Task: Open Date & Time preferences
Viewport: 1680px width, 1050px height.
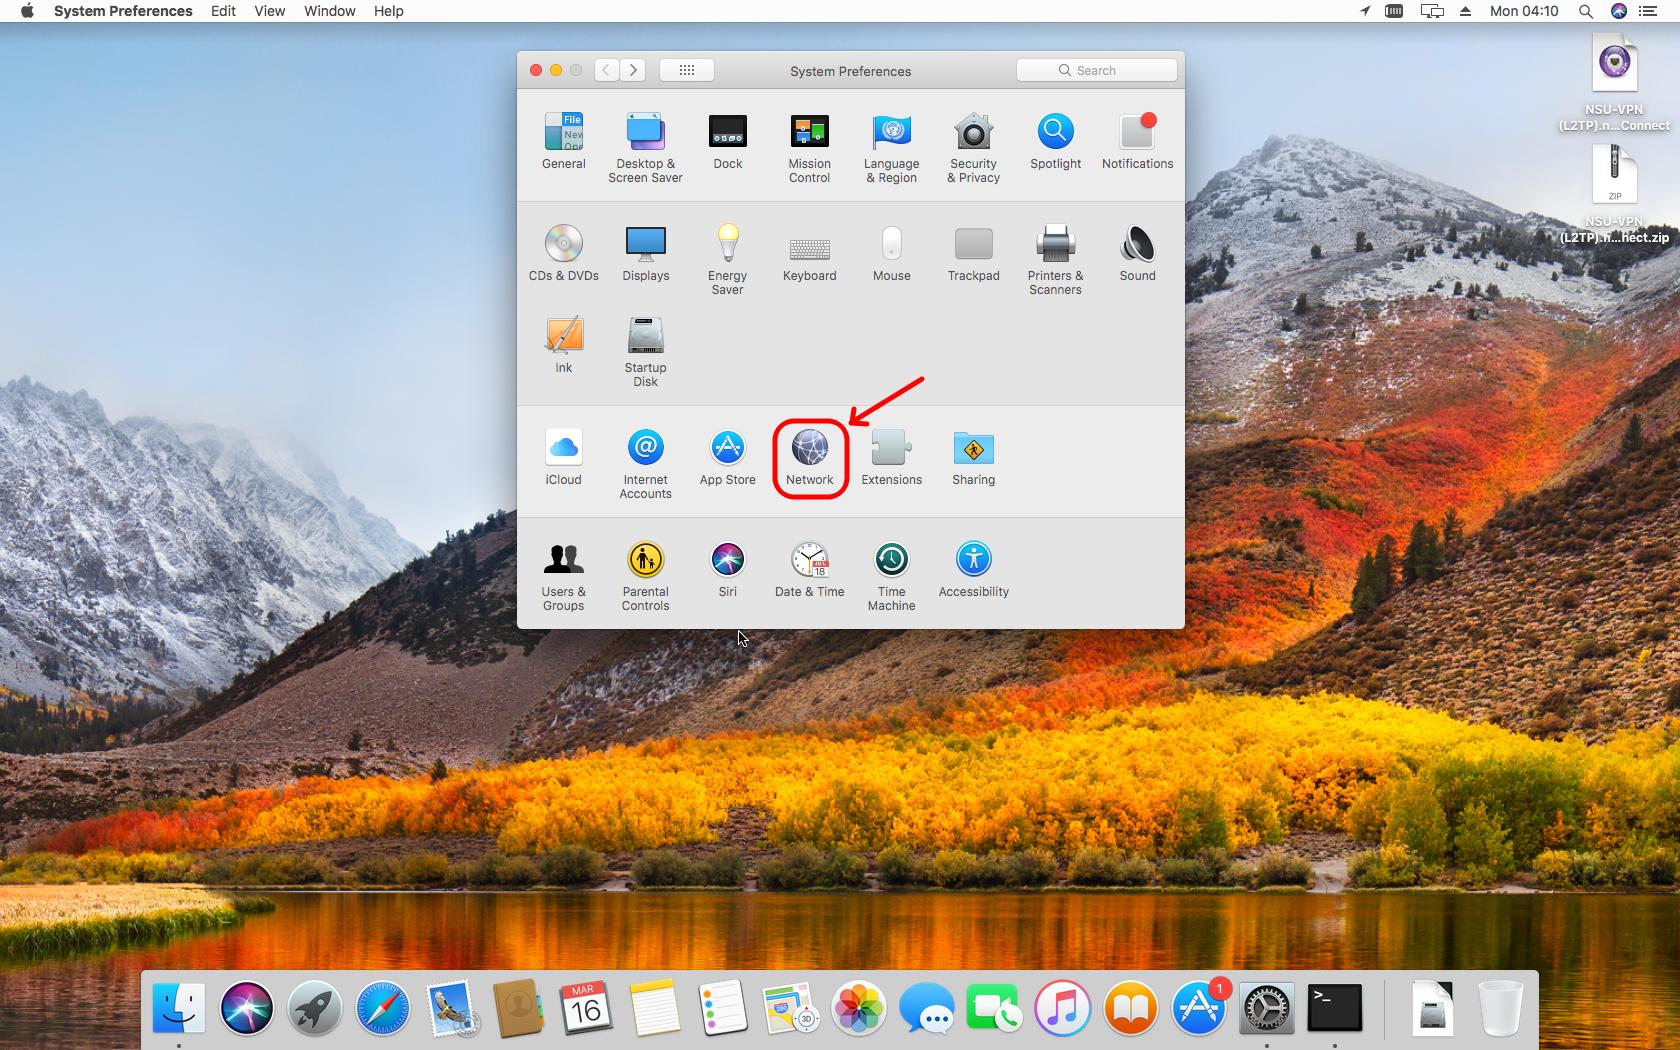Action: pyautogui.click(x=809, y=569)
